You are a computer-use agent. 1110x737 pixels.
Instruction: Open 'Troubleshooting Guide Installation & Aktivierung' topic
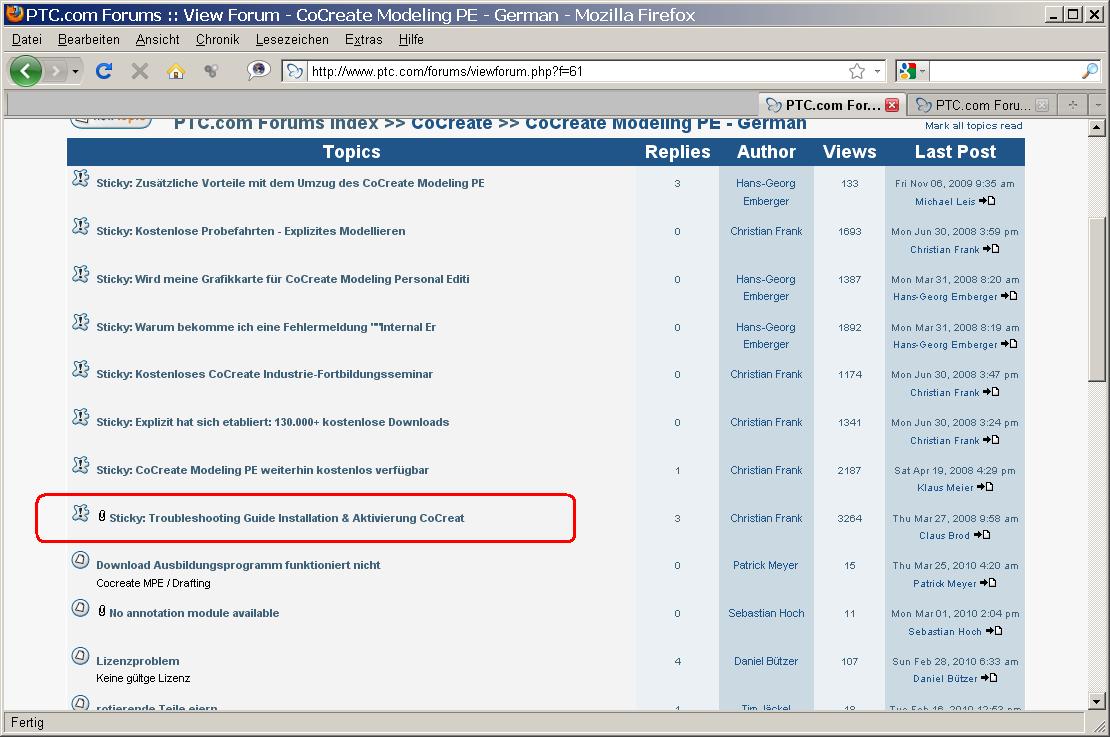pos(287,518)
